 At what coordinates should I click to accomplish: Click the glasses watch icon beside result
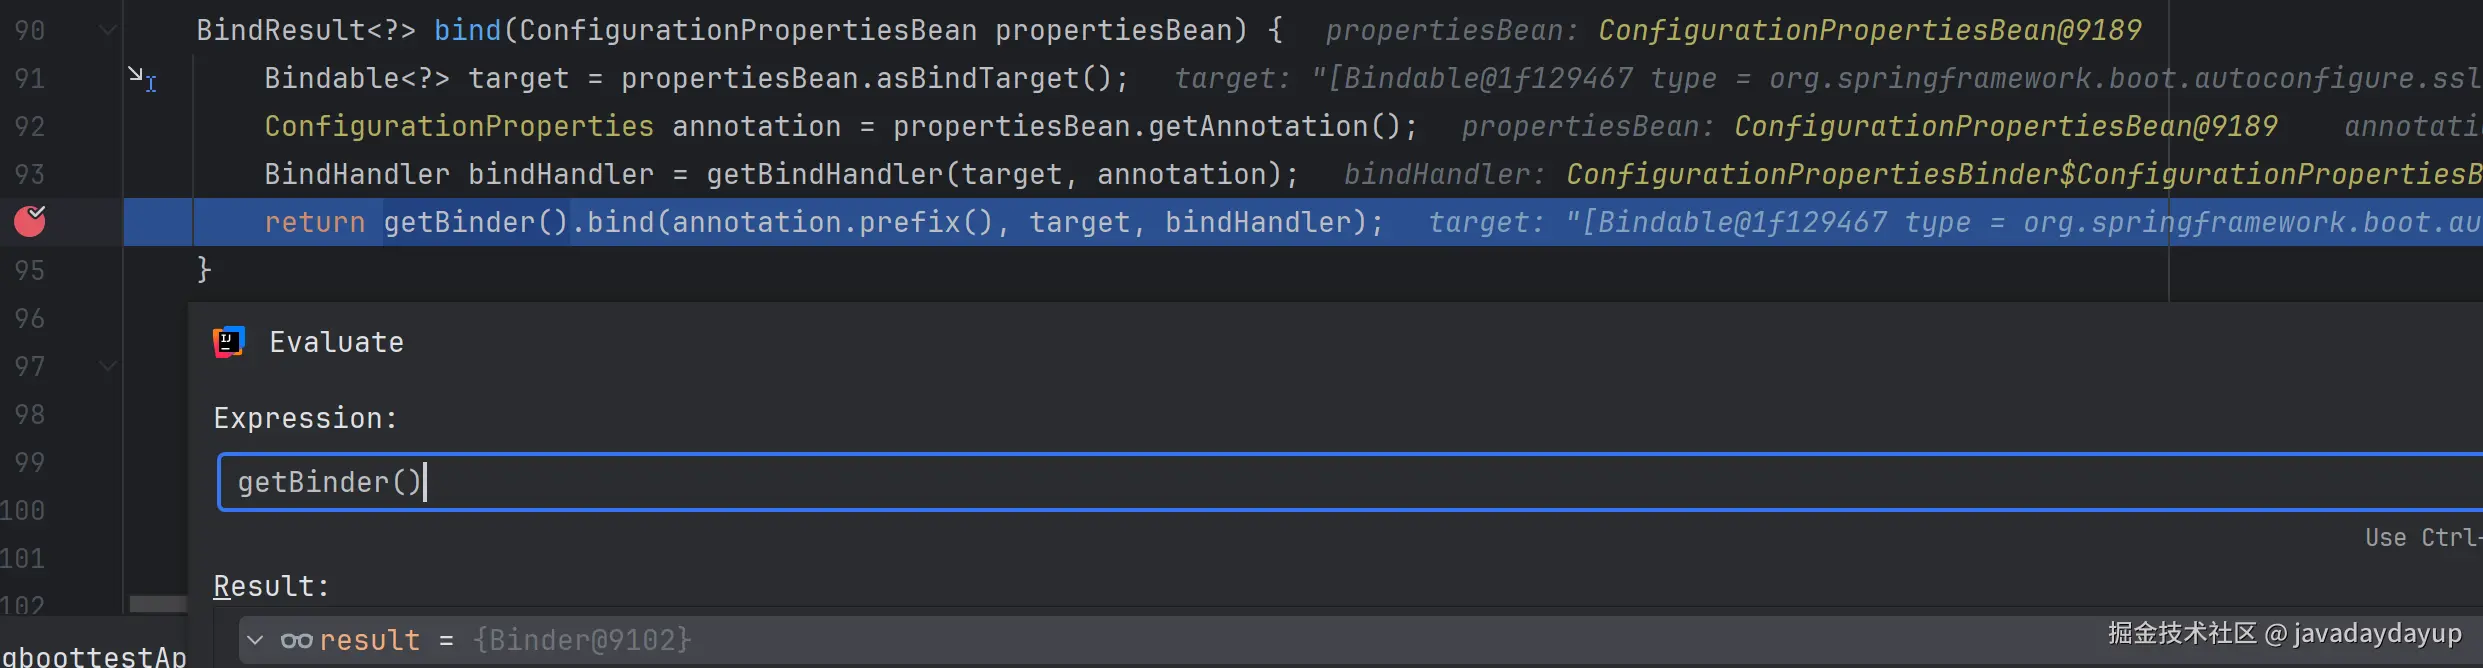(x=296, y=640)
